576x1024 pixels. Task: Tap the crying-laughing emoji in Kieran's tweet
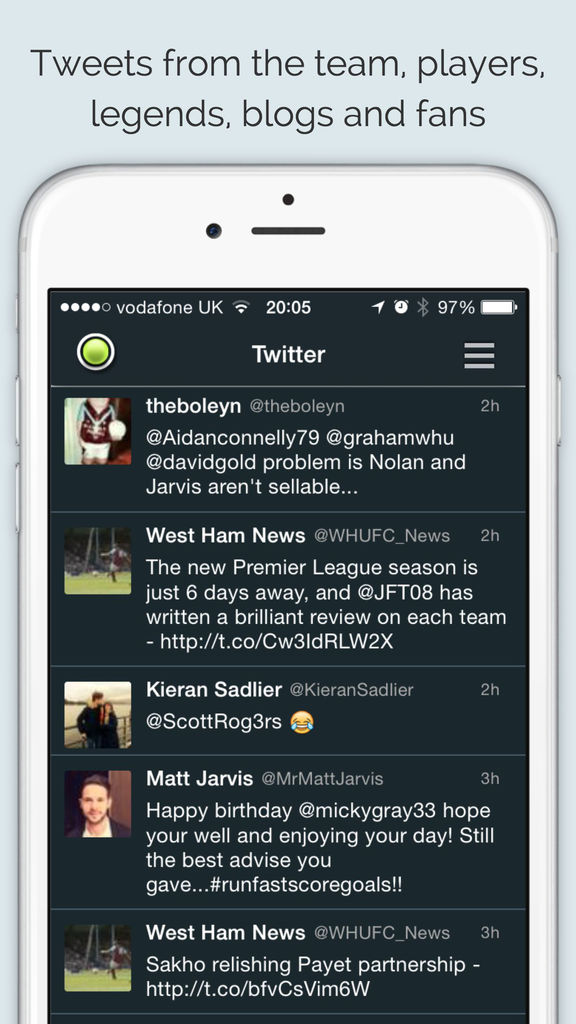pos(301,722)
